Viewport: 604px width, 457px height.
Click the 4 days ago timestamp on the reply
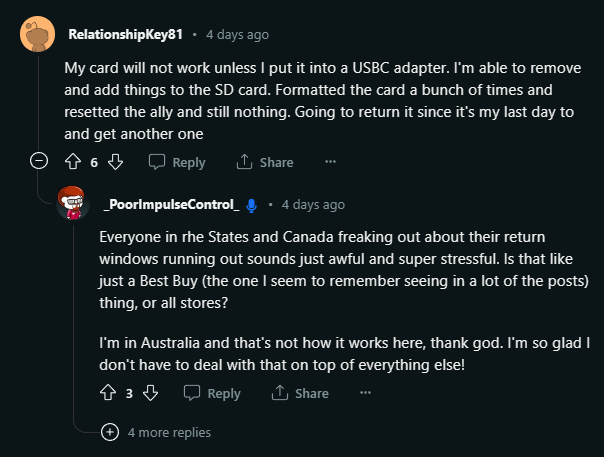313,205
